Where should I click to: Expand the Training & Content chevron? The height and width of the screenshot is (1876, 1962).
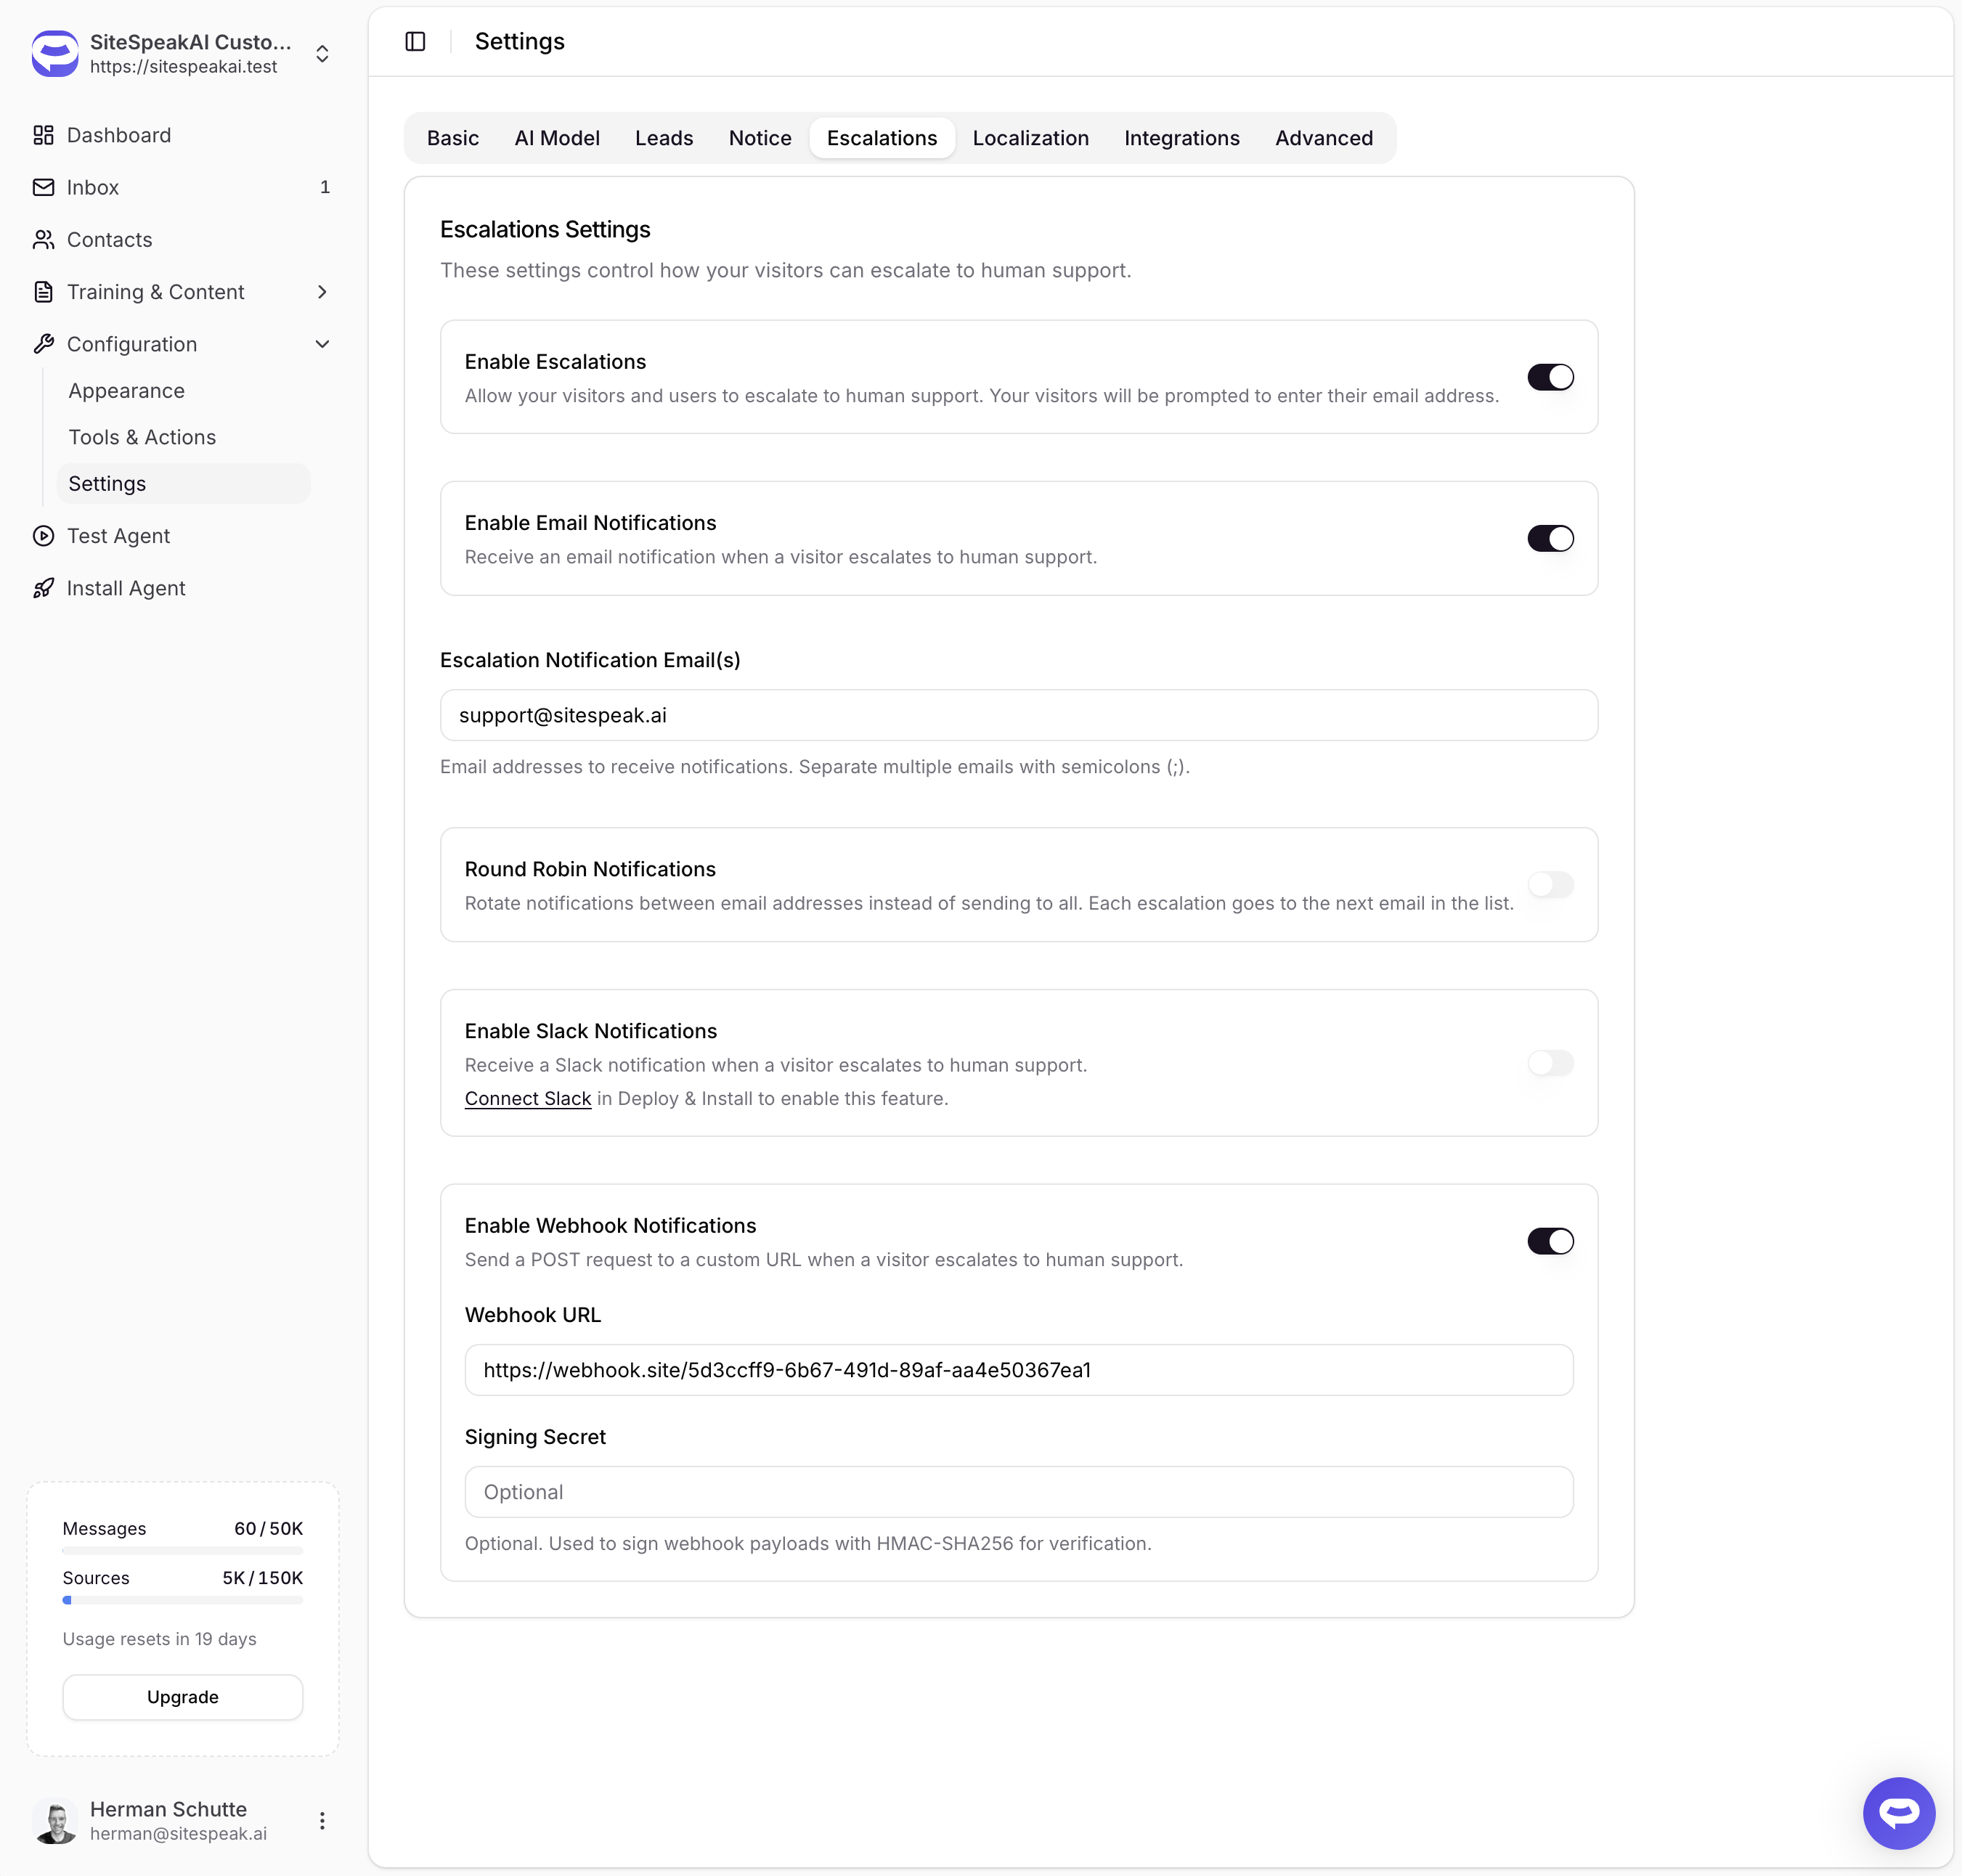tap(322, 291)
